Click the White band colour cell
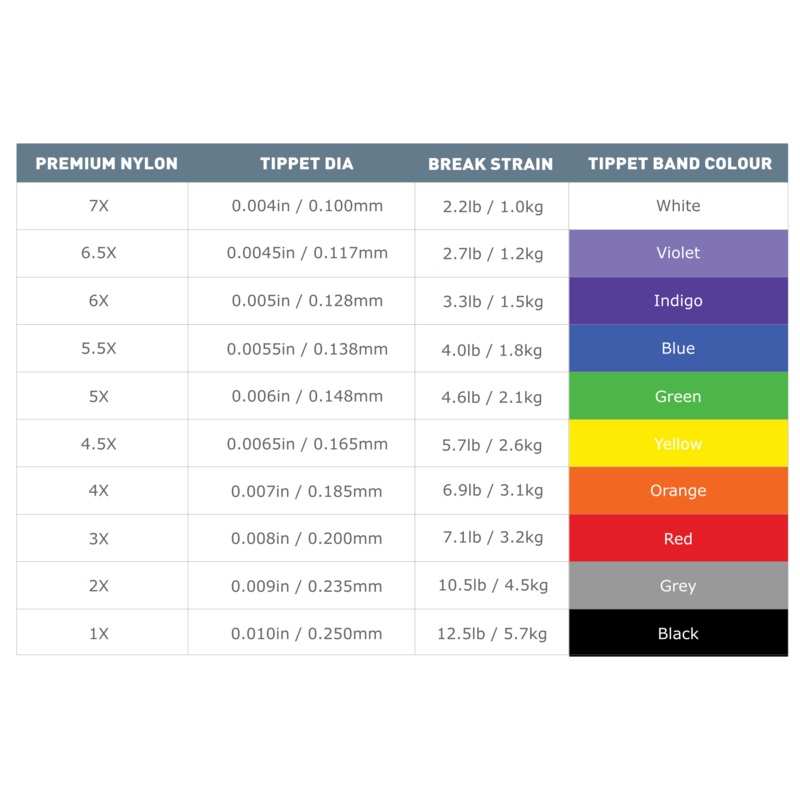Viewport: 800px width, 800px height. tap(678, 206)
